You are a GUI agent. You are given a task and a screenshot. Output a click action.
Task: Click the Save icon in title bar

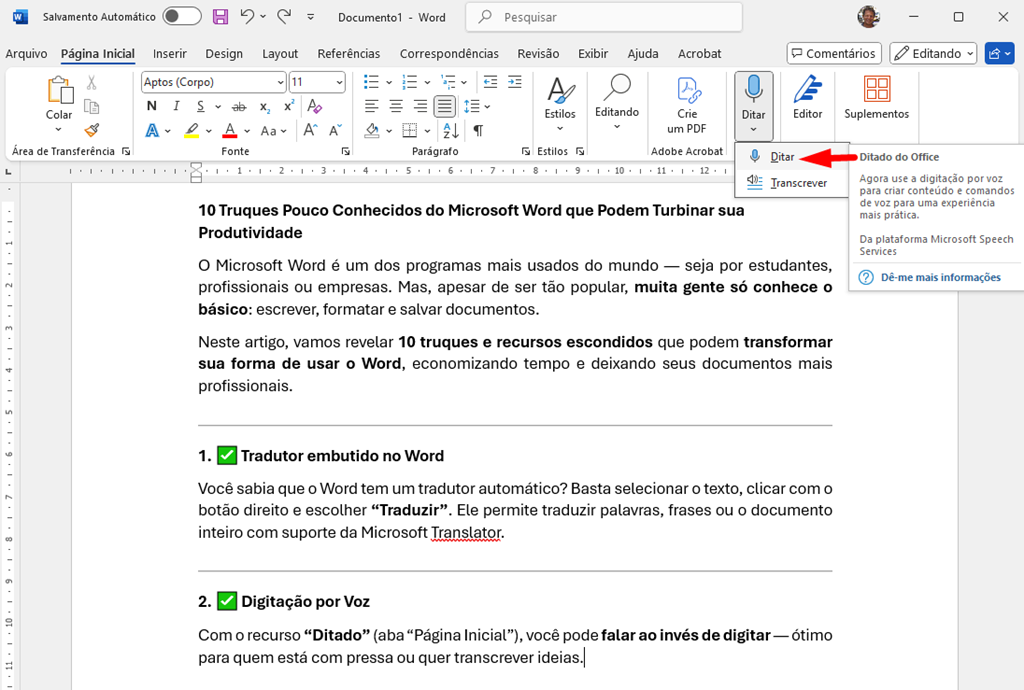point(221,17)
